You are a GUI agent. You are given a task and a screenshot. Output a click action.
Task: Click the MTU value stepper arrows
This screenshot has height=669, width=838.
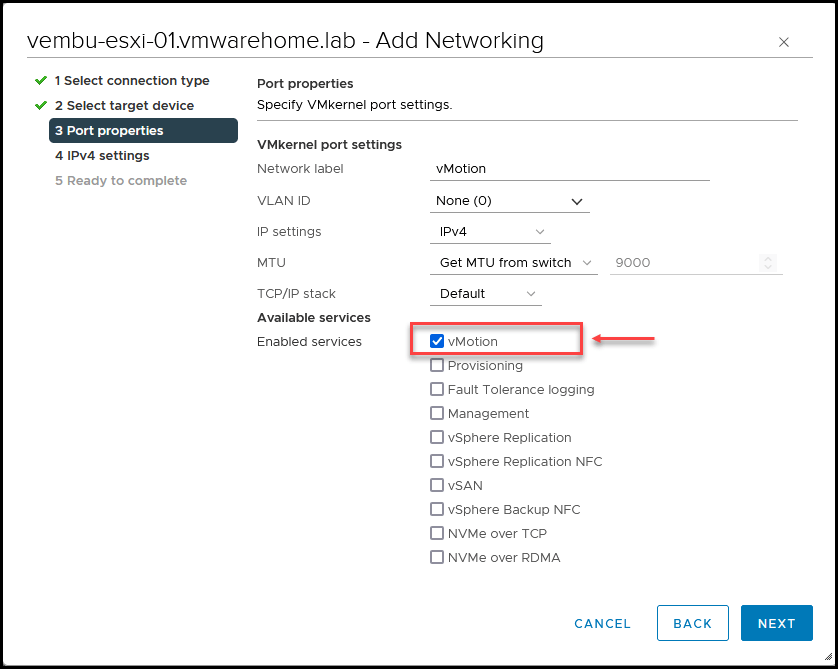click(768, 263)
